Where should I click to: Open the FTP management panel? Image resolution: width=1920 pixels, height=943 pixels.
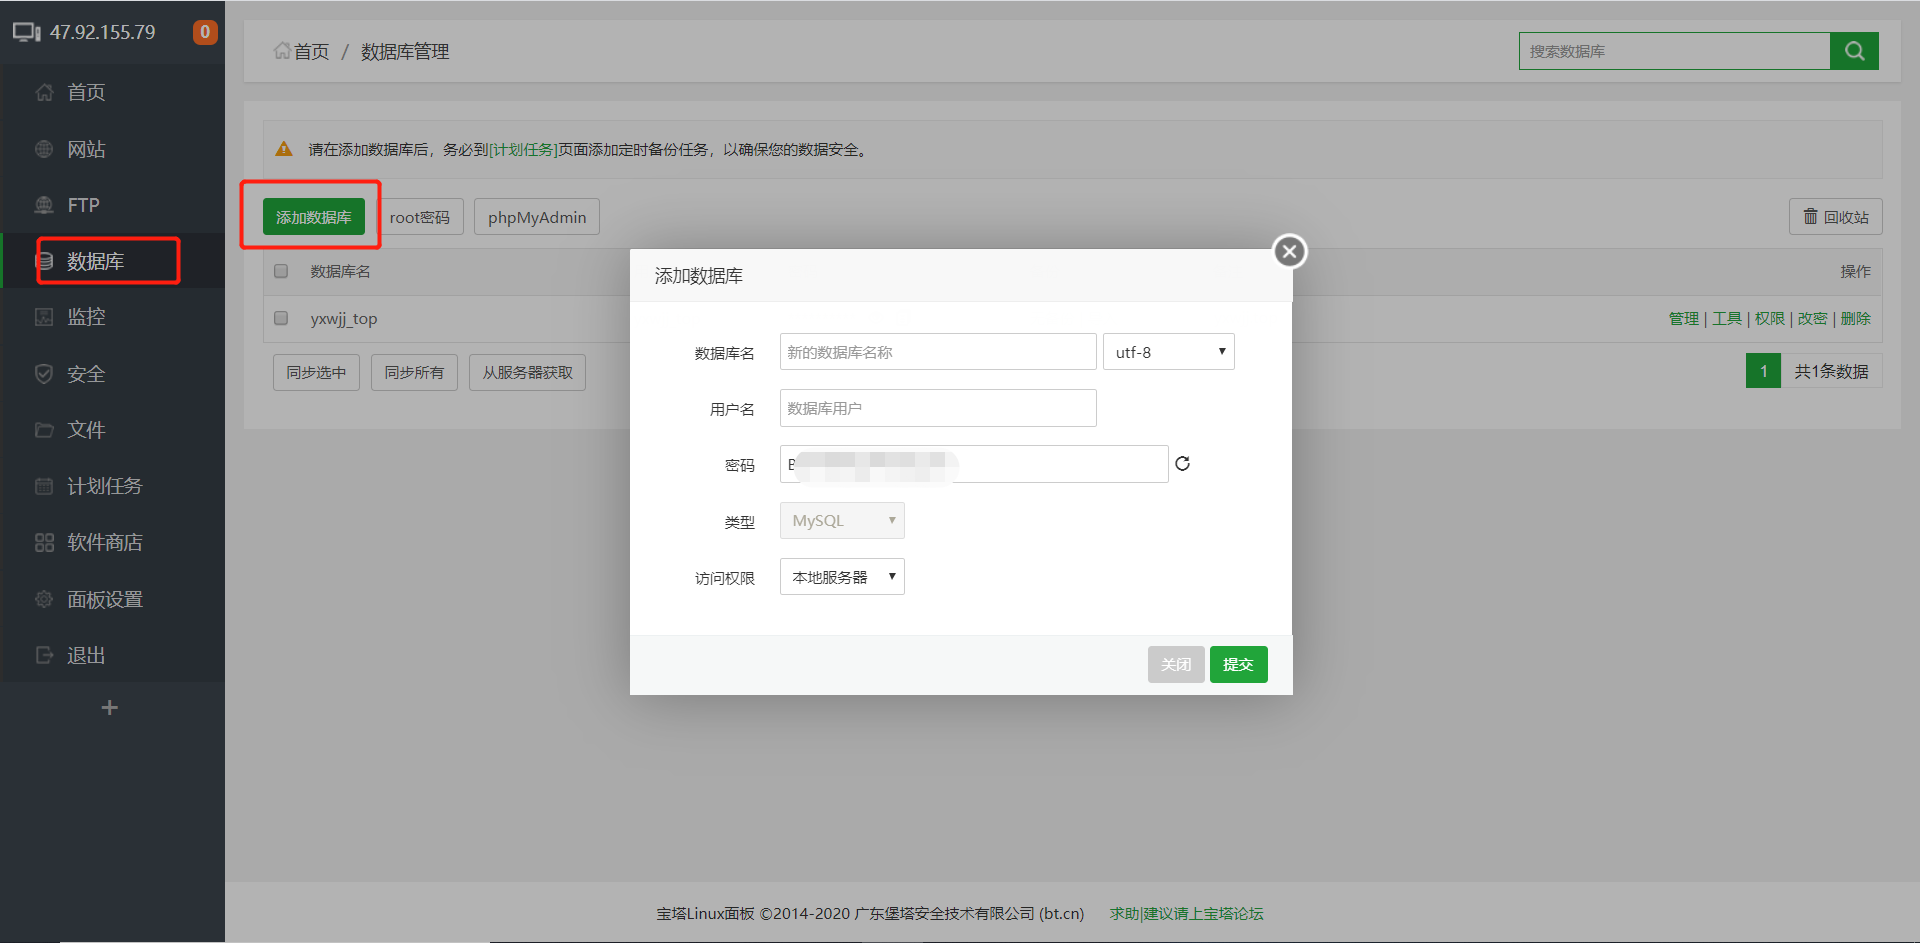[x=82, y=204]
